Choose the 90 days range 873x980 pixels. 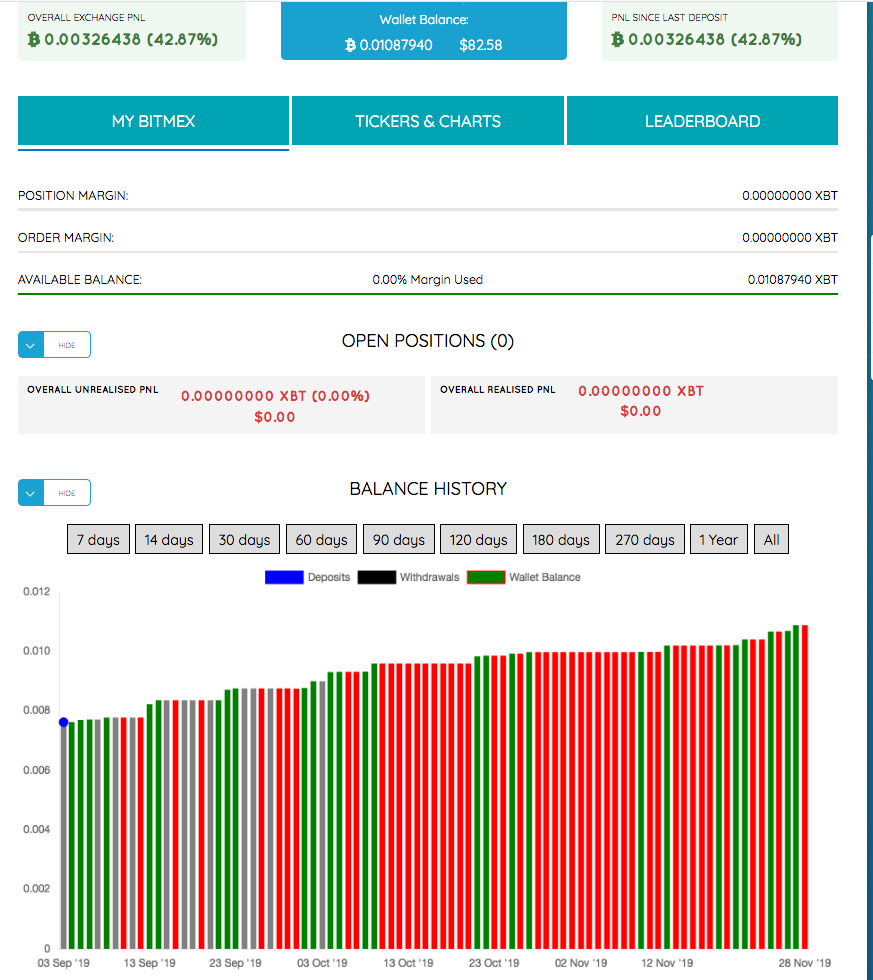click(399, 539)
